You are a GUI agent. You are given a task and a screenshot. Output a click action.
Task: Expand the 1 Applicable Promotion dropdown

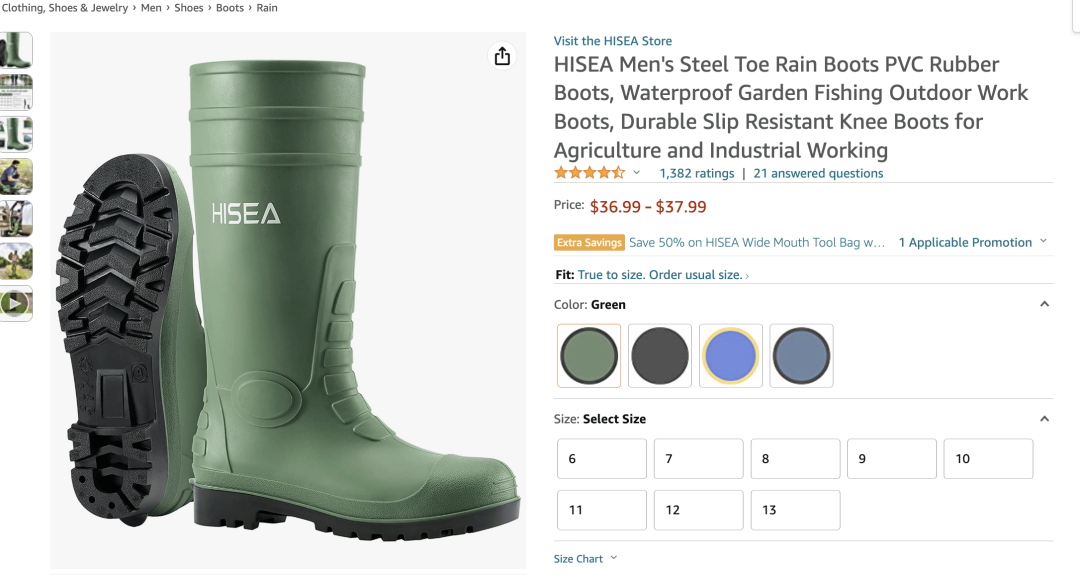(973, 242)
